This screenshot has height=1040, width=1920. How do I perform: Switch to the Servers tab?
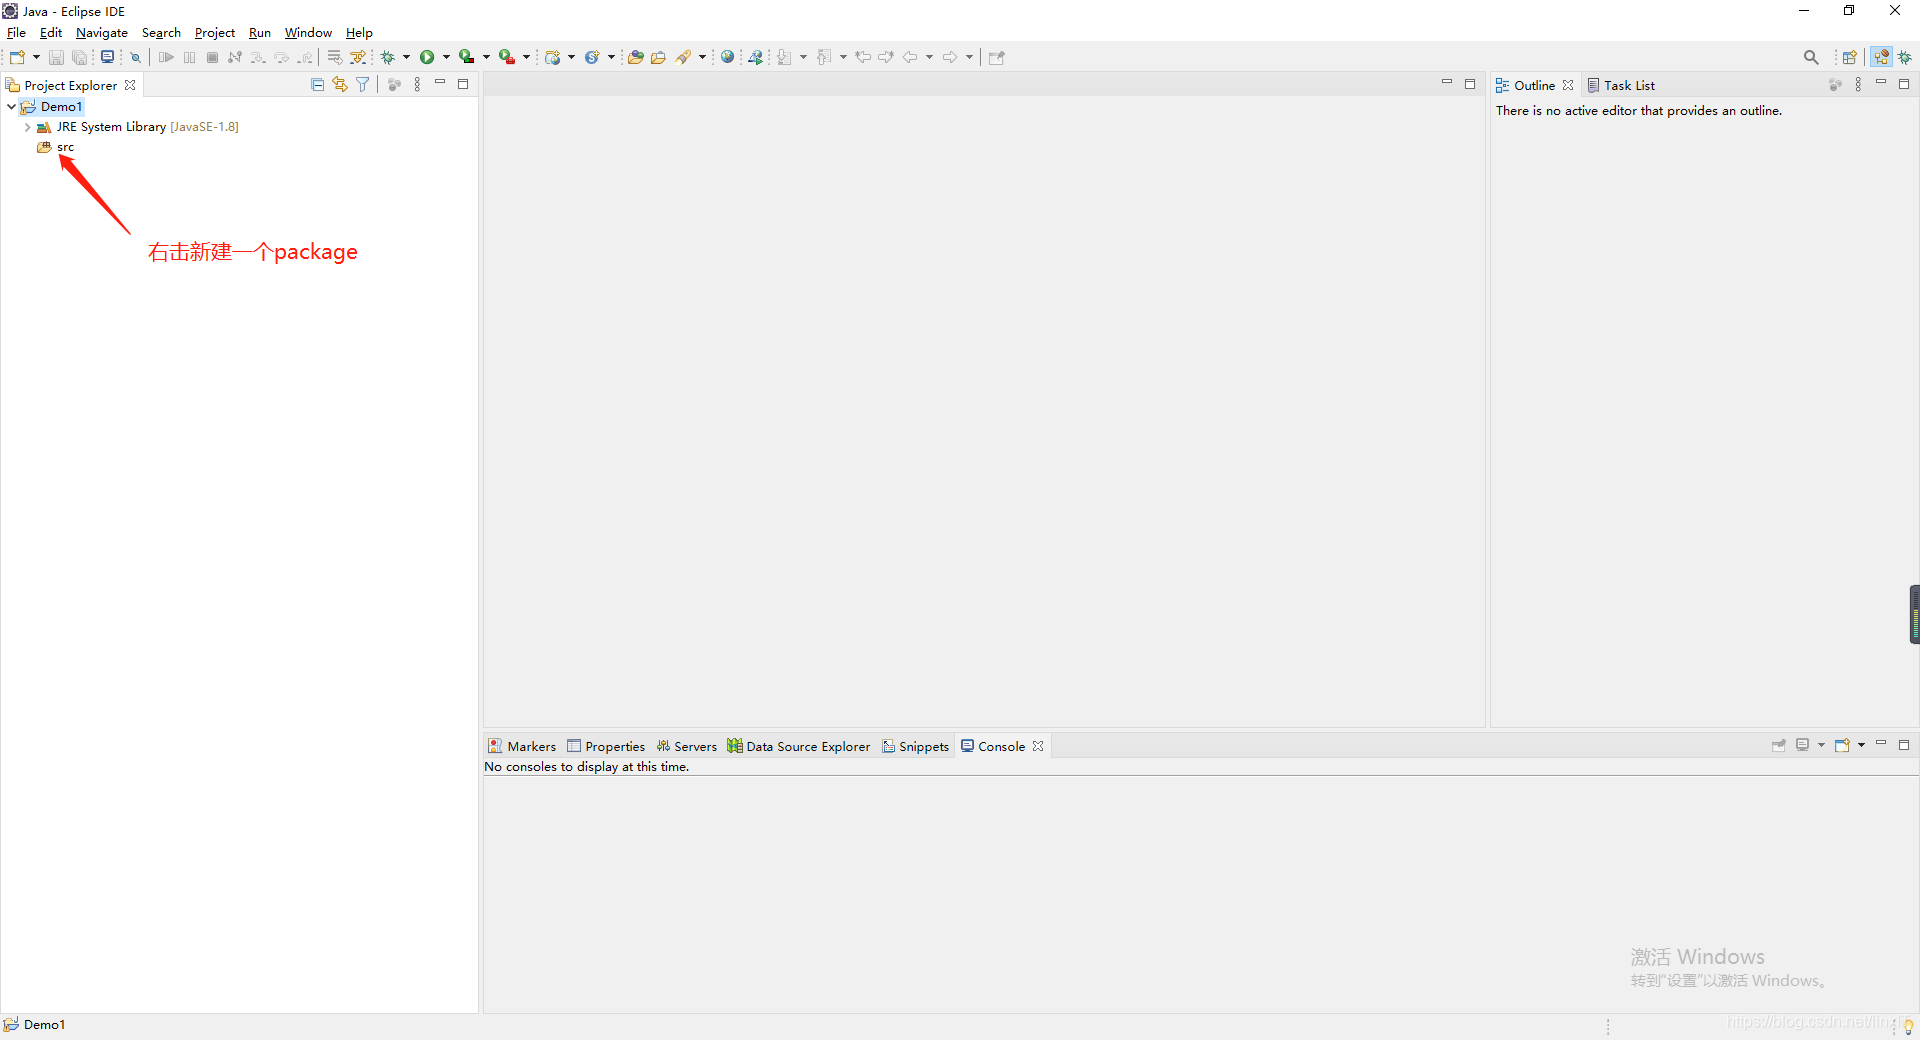click(686, 746)
